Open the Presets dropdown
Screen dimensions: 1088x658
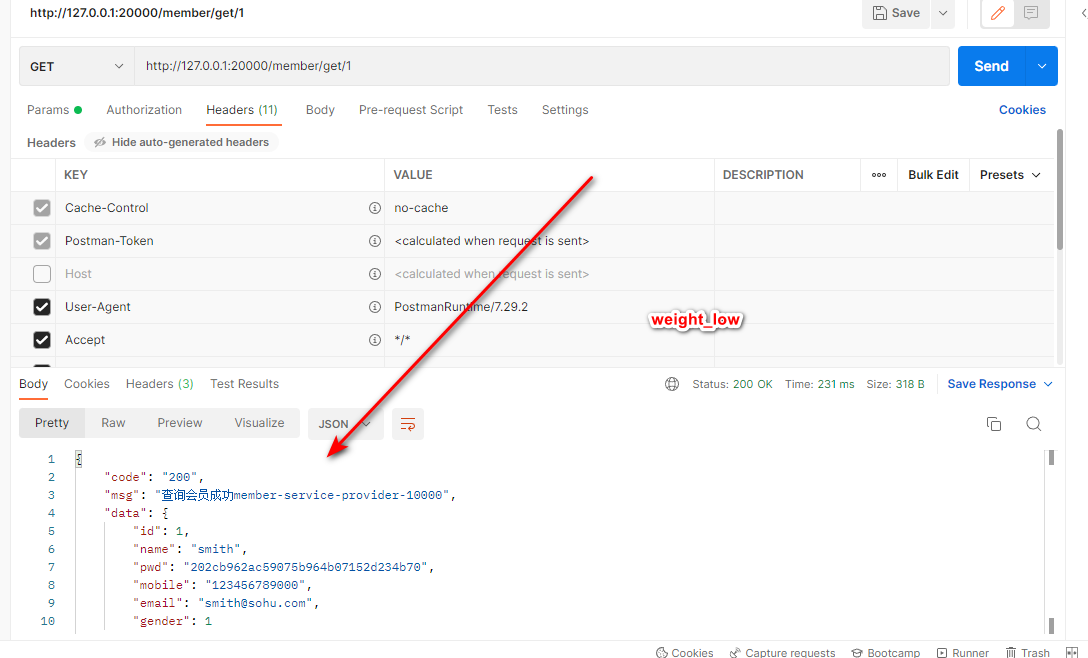[1010, 175]
